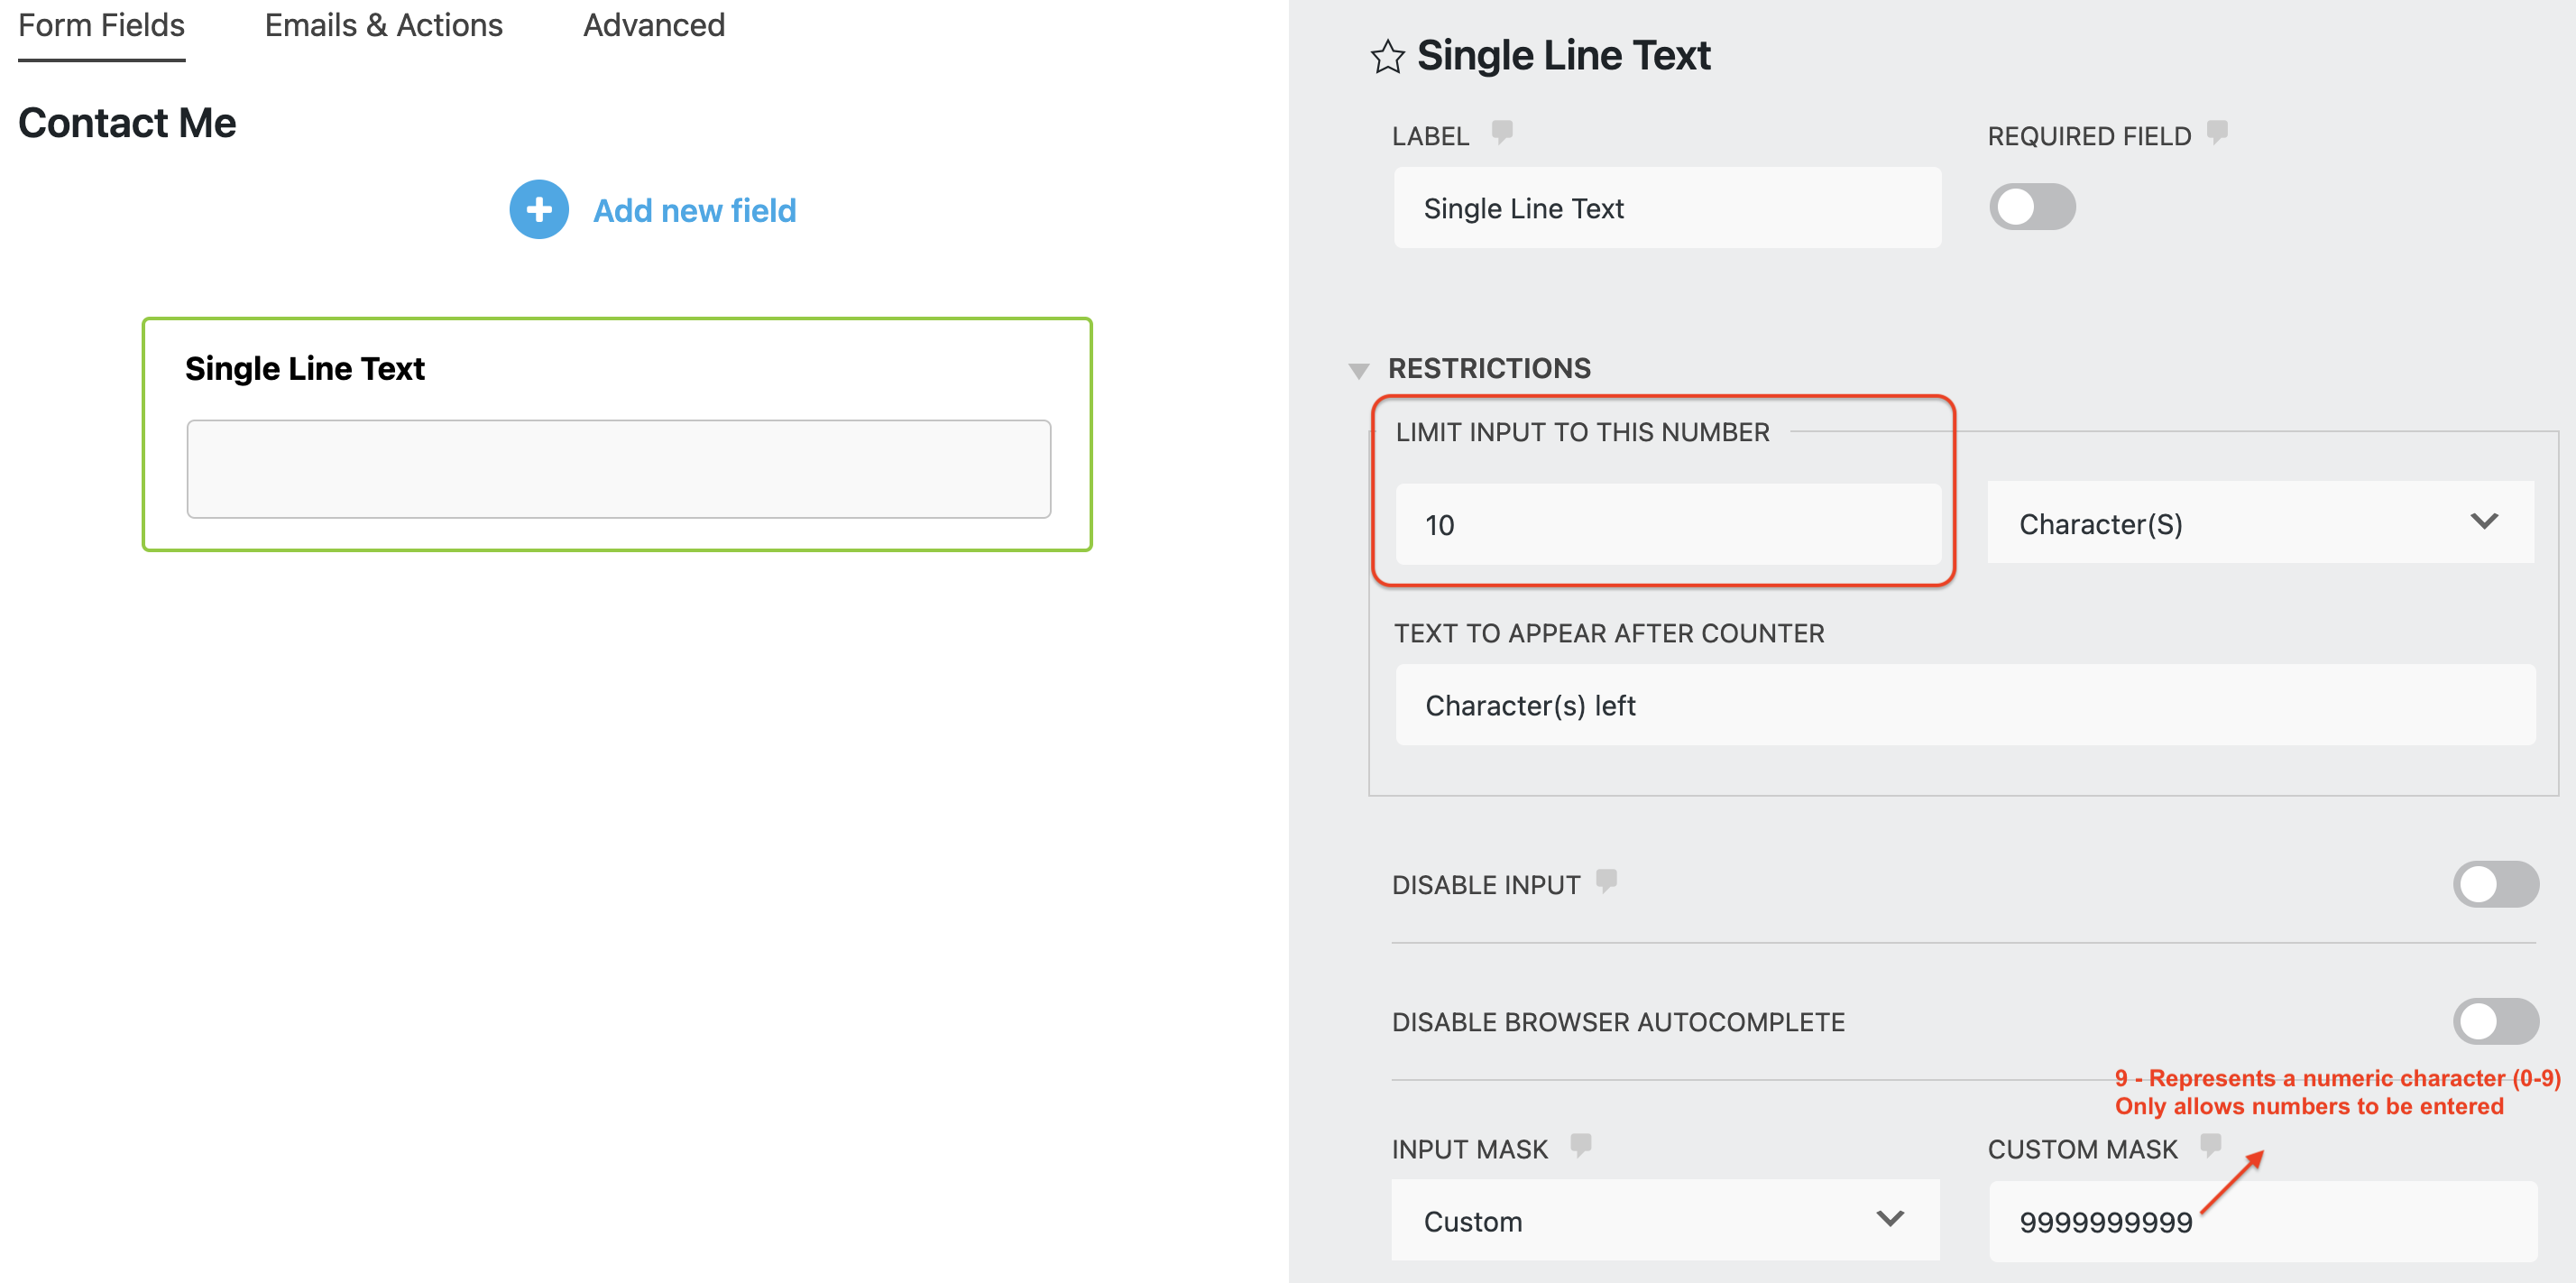Screen dimensions: 2576x1283
Task: Enable the Required Field toggle
Action: [2032, 206]
